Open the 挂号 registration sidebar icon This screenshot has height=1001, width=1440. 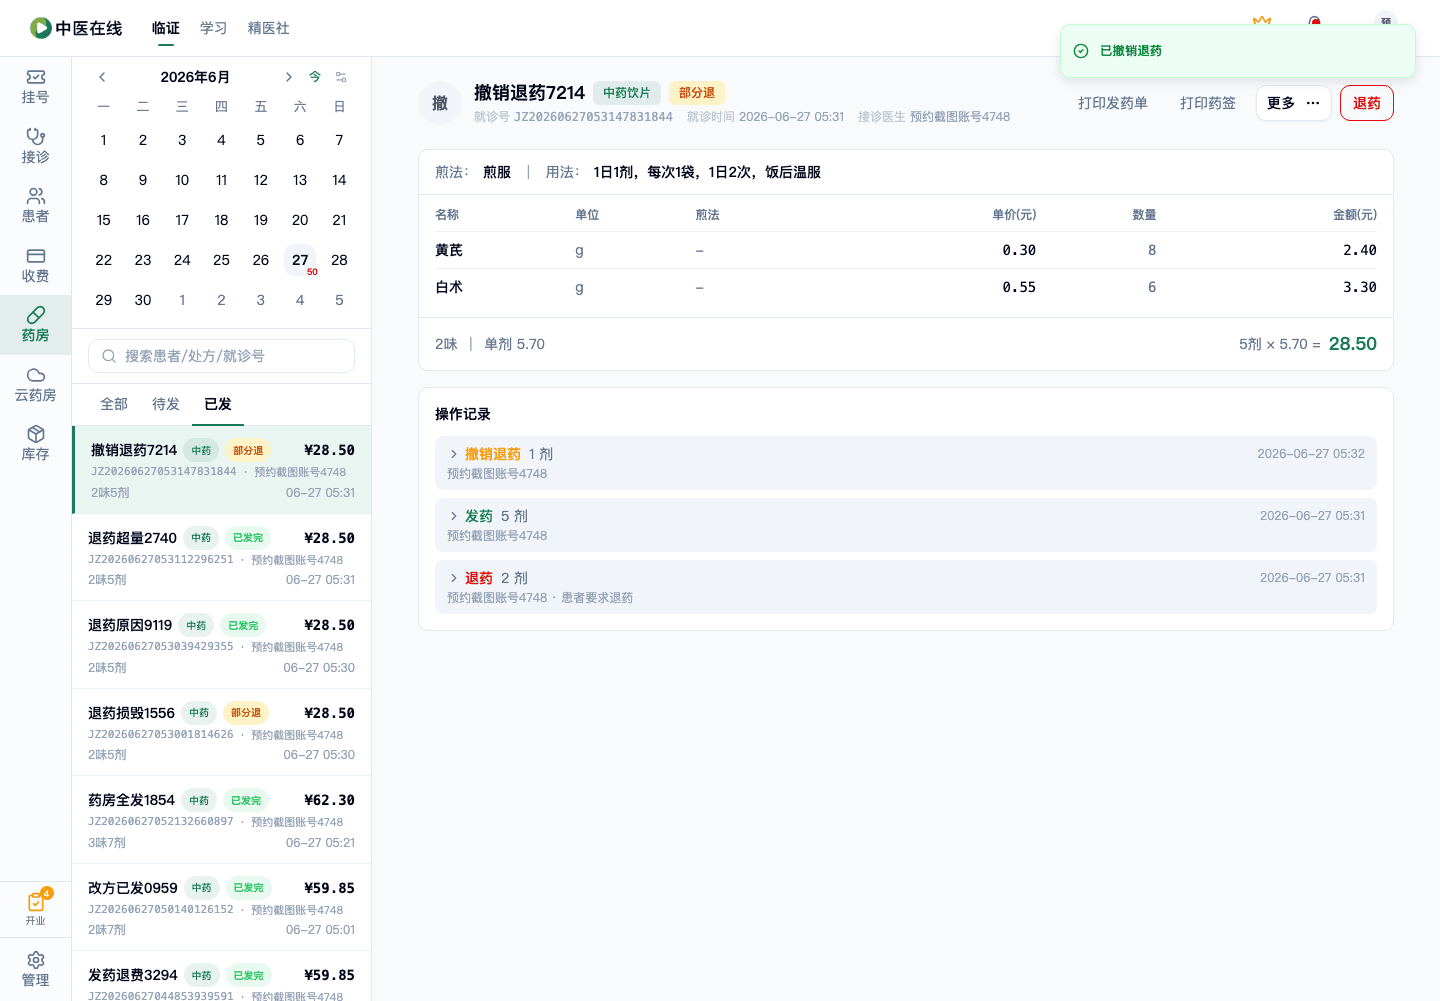pyautogui.click(x=35, y=87)
